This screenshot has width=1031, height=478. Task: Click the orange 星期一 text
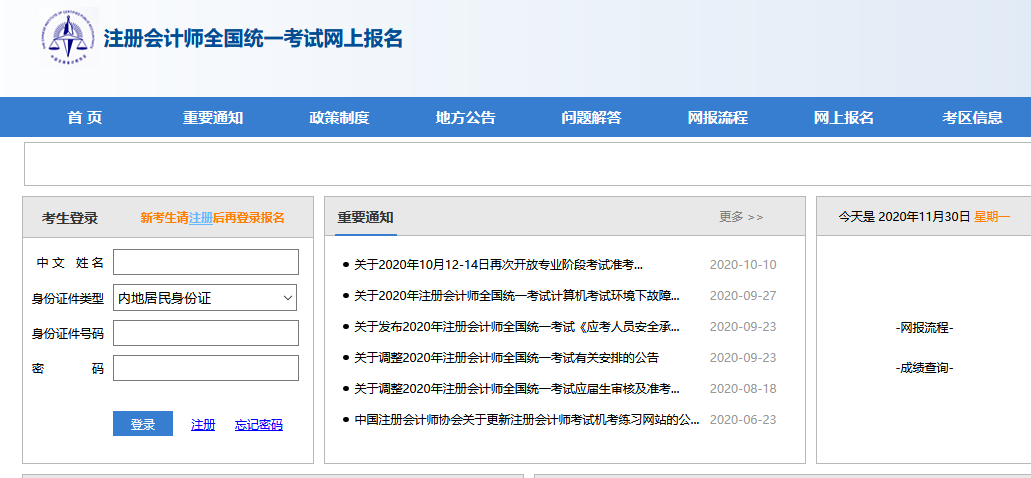(x=992, y=216)
